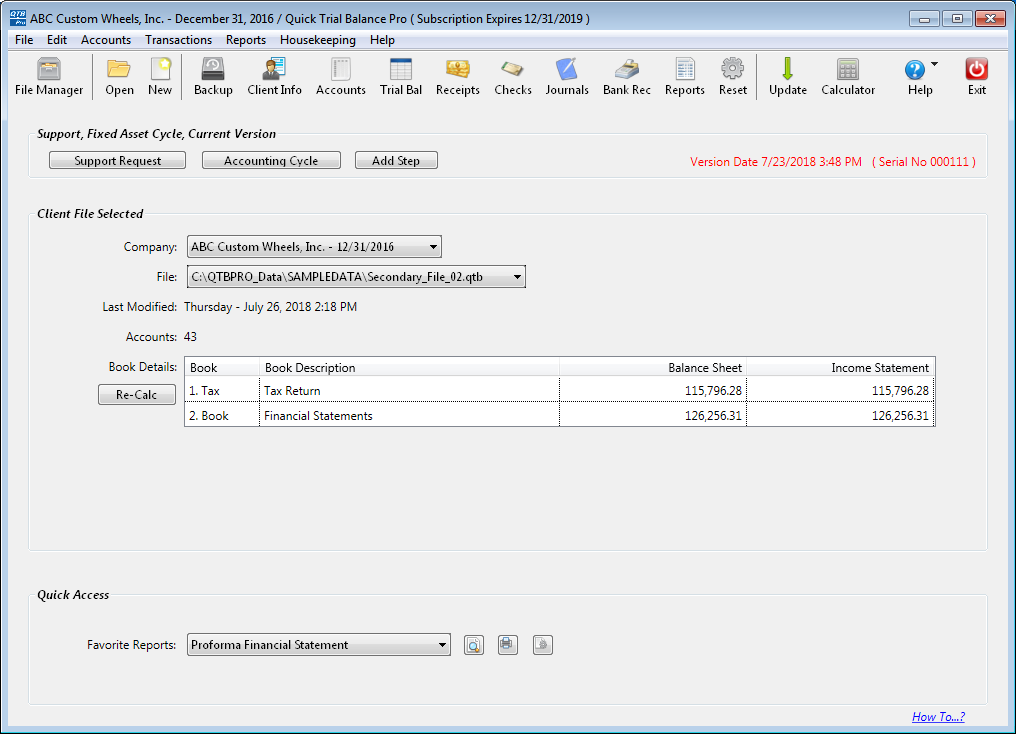Click the accounts count '43'
Screen dimensions: 1016x734
pyautogui.click(x=190, y=336)
